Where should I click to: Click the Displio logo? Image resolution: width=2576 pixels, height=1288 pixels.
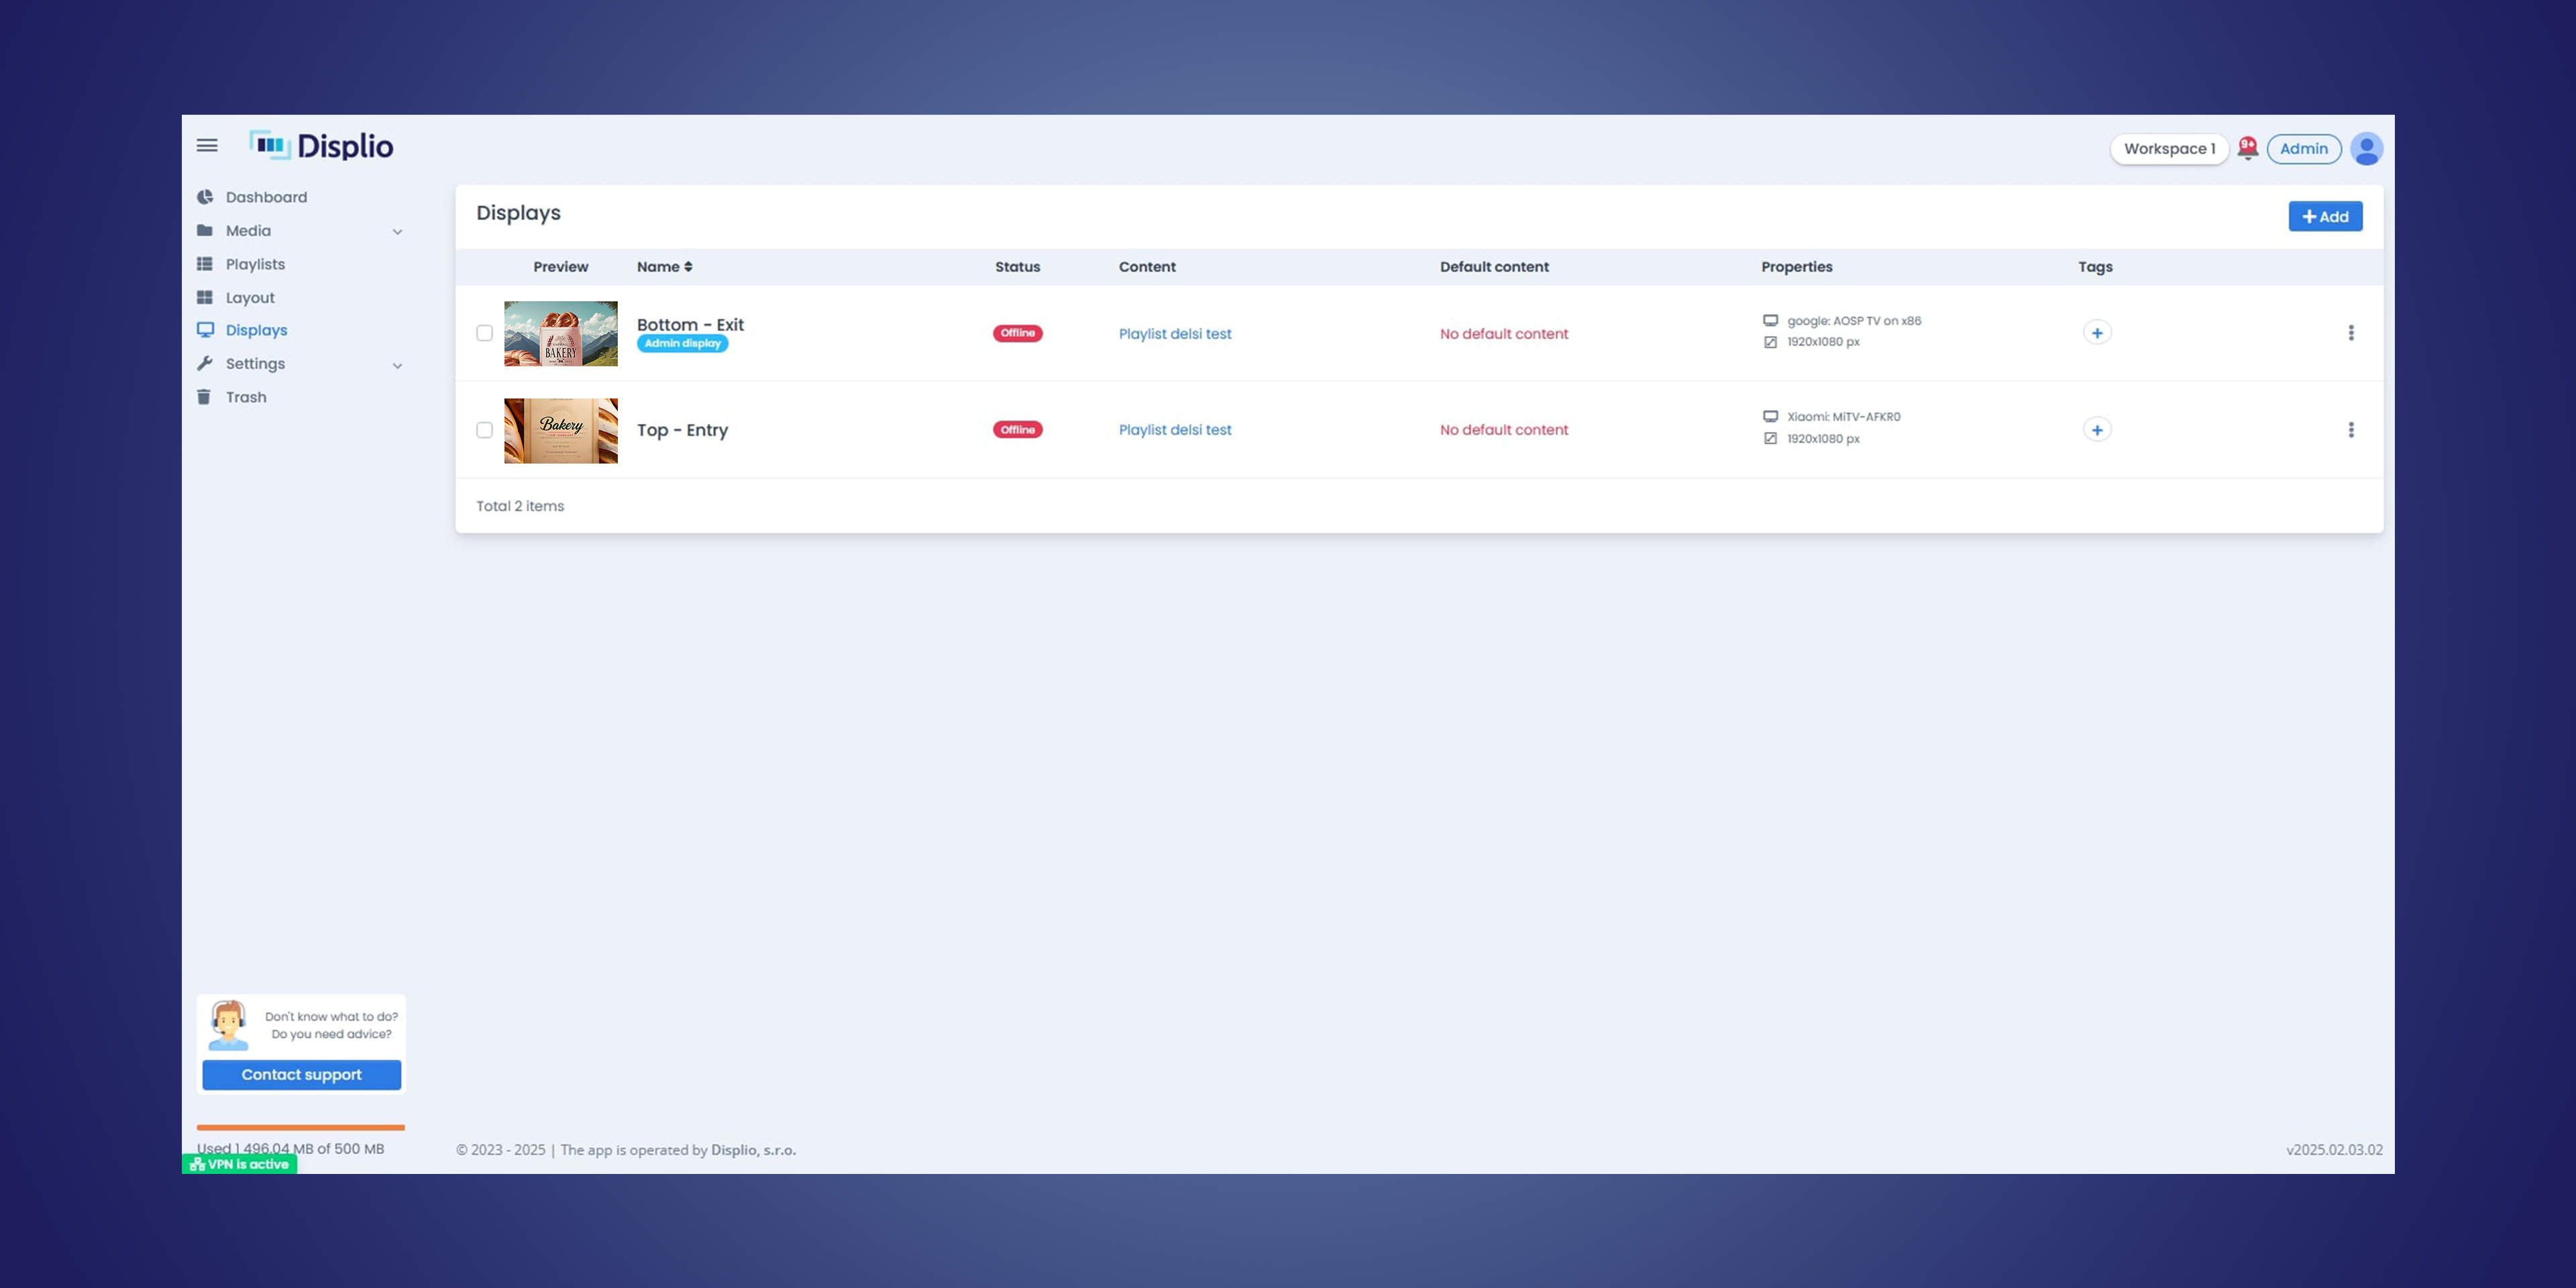click(321, 146)
